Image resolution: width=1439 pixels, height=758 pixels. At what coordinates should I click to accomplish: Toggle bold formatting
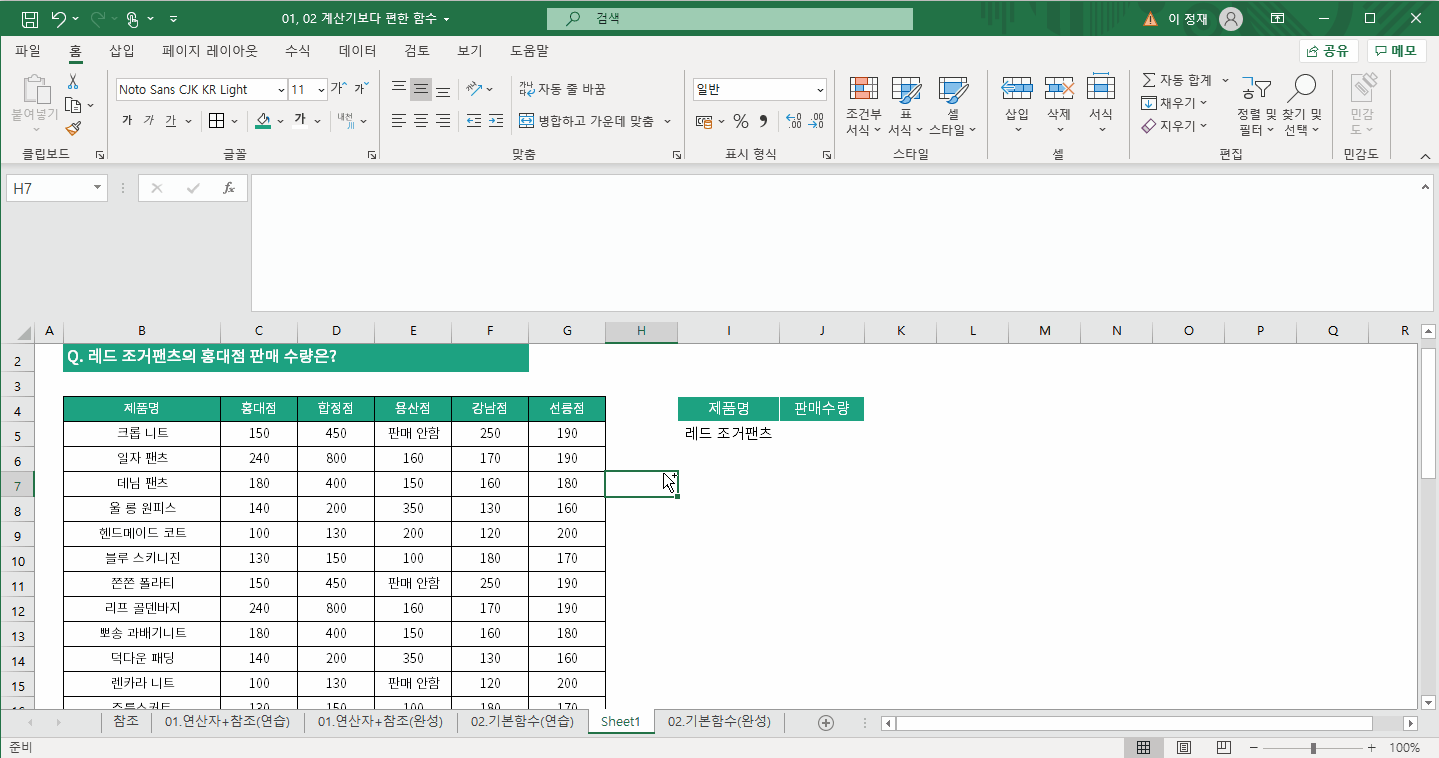pyautogui.click(x=127, y=121)
